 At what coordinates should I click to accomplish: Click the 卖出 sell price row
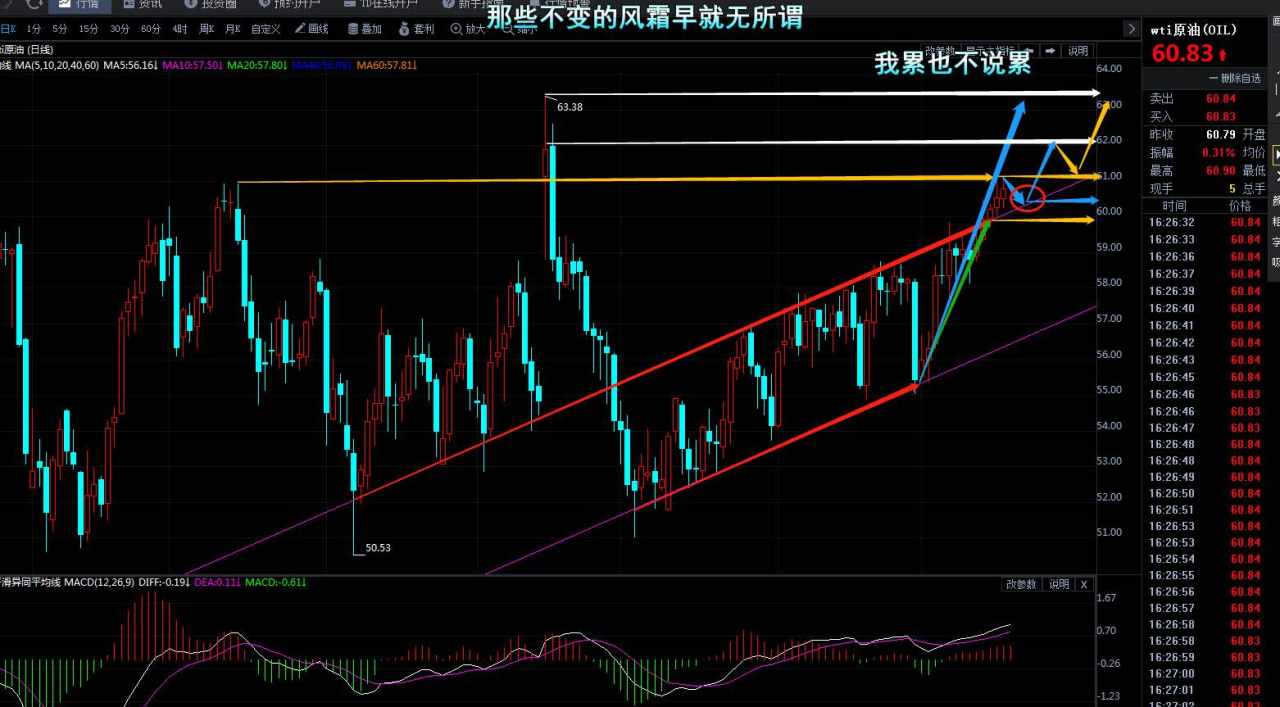pyautogui.click(x=1206, y=99)
